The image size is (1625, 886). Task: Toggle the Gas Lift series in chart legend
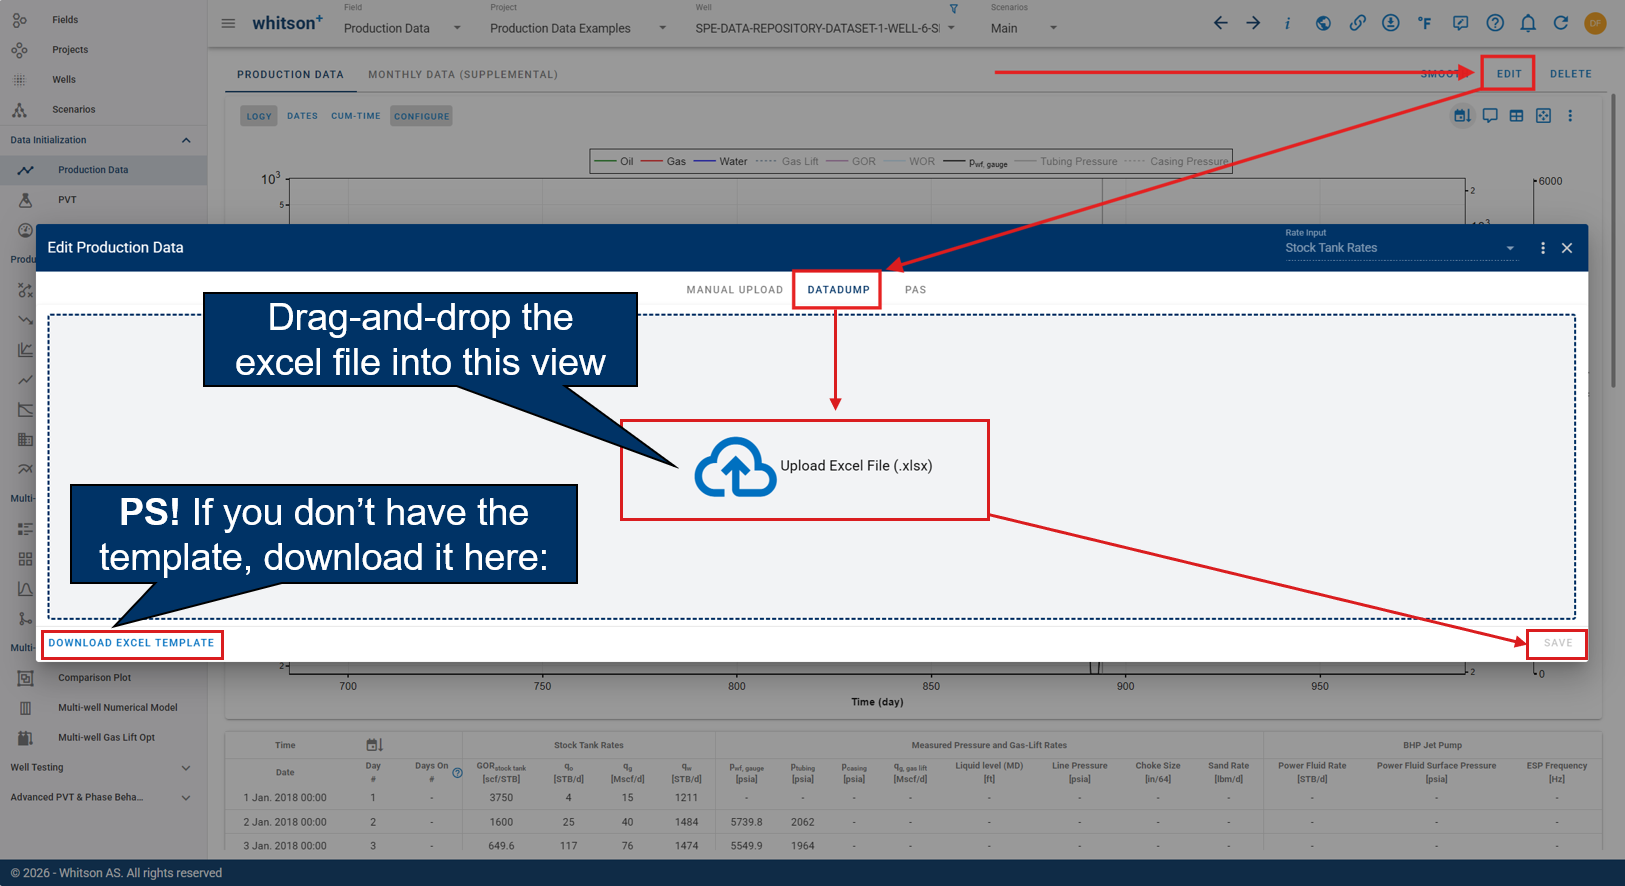point(787,161)
